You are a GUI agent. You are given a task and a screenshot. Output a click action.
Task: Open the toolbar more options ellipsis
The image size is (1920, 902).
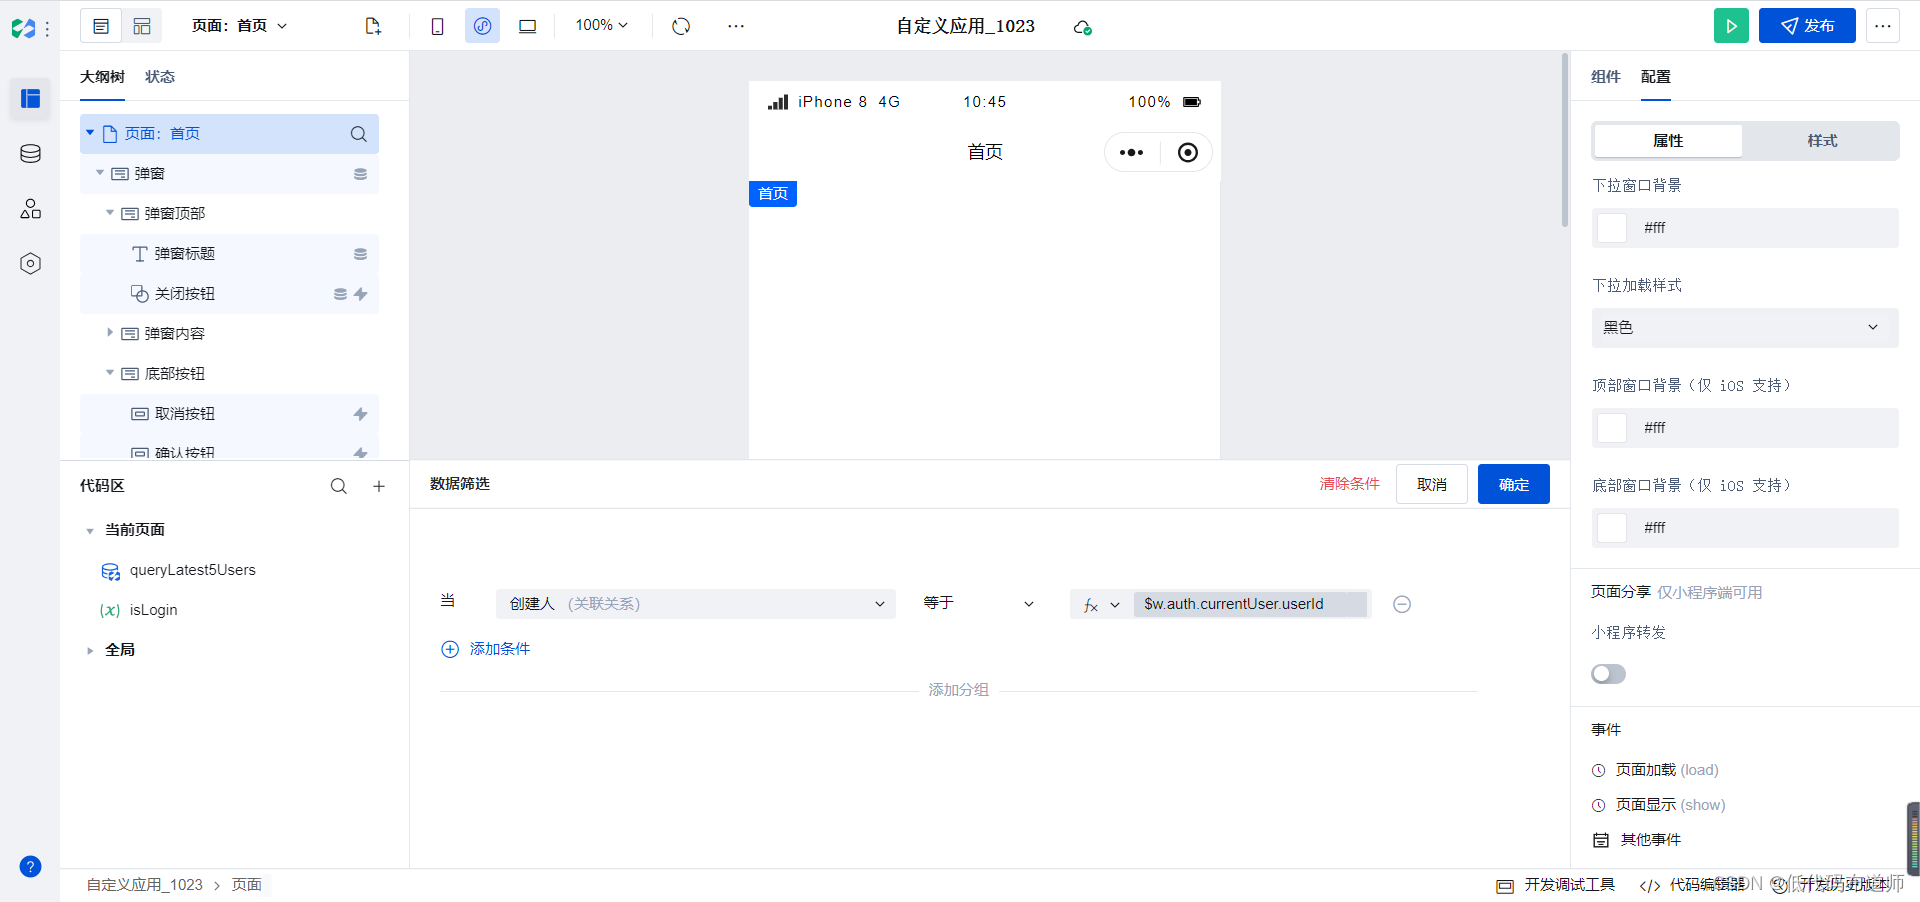click(x=736, y=26)
